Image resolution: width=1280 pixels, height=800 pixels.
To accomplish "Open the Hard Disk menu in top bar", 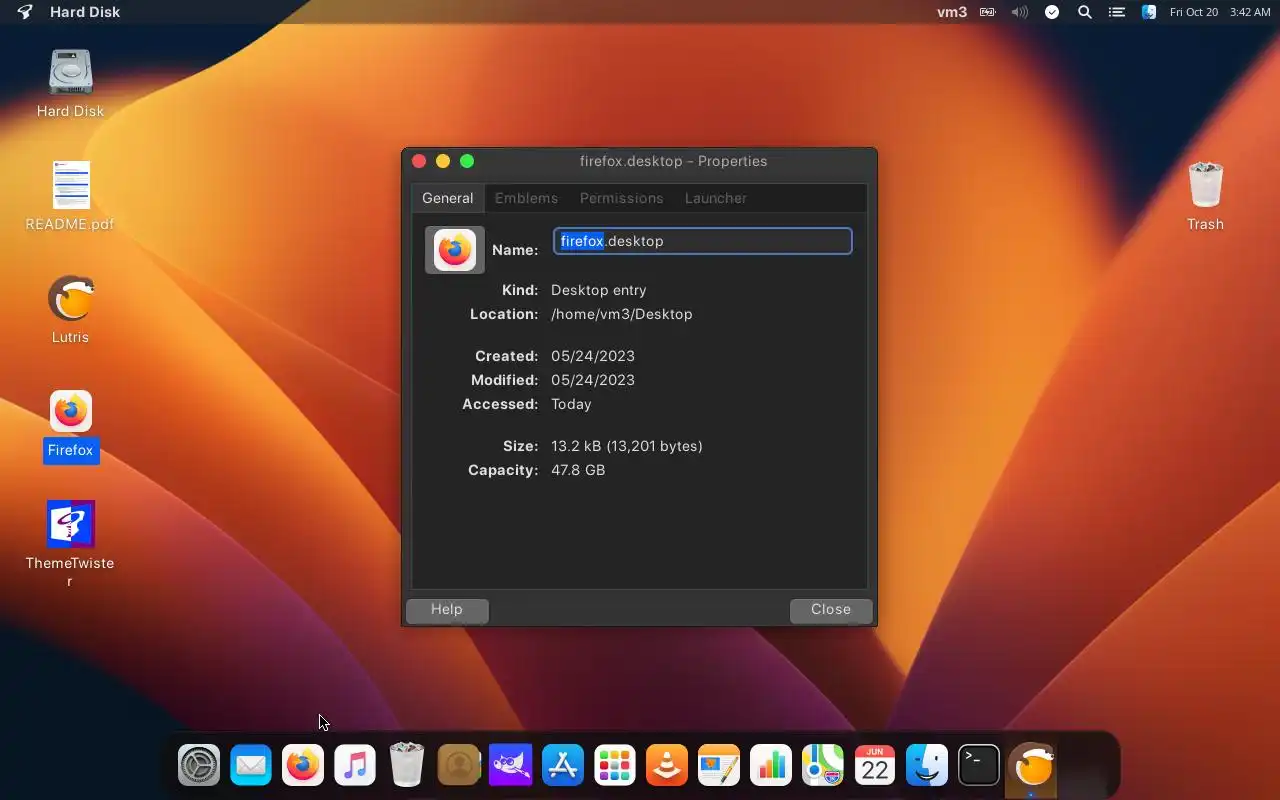I will pos(85,12).
